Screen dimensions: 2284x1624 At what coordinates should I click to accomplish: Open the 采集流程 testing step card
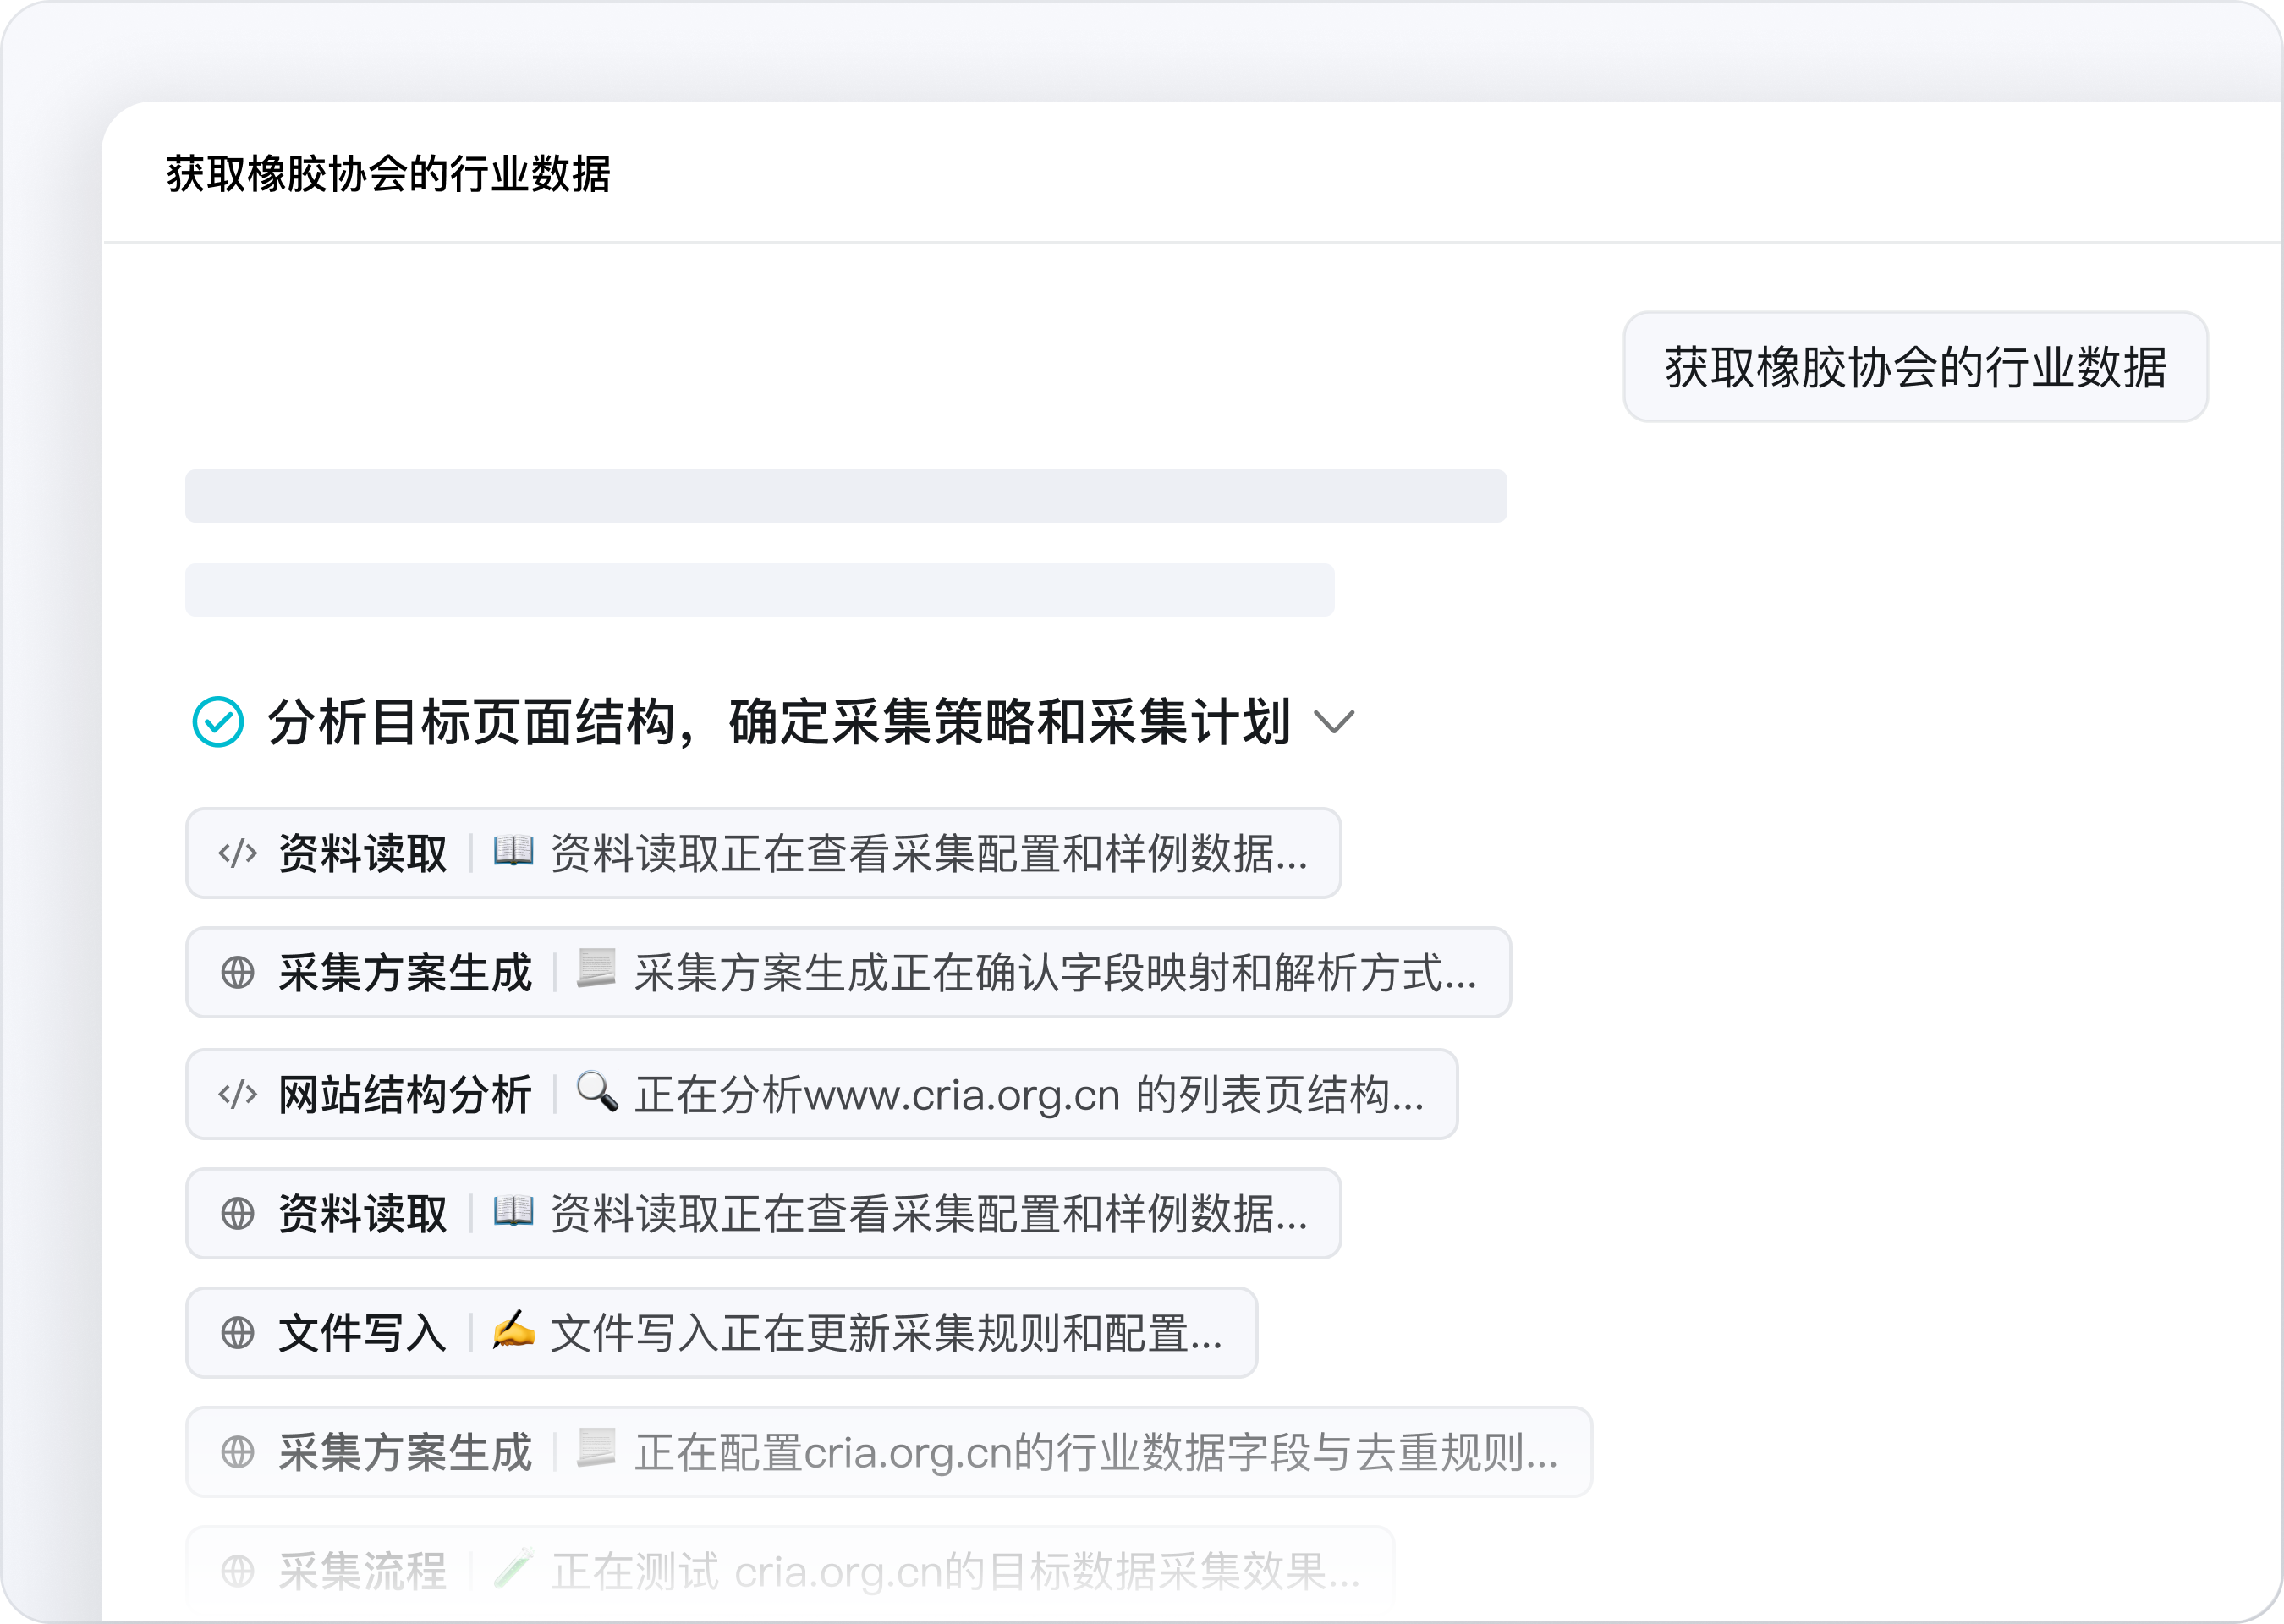click(x=790, y=1571)
